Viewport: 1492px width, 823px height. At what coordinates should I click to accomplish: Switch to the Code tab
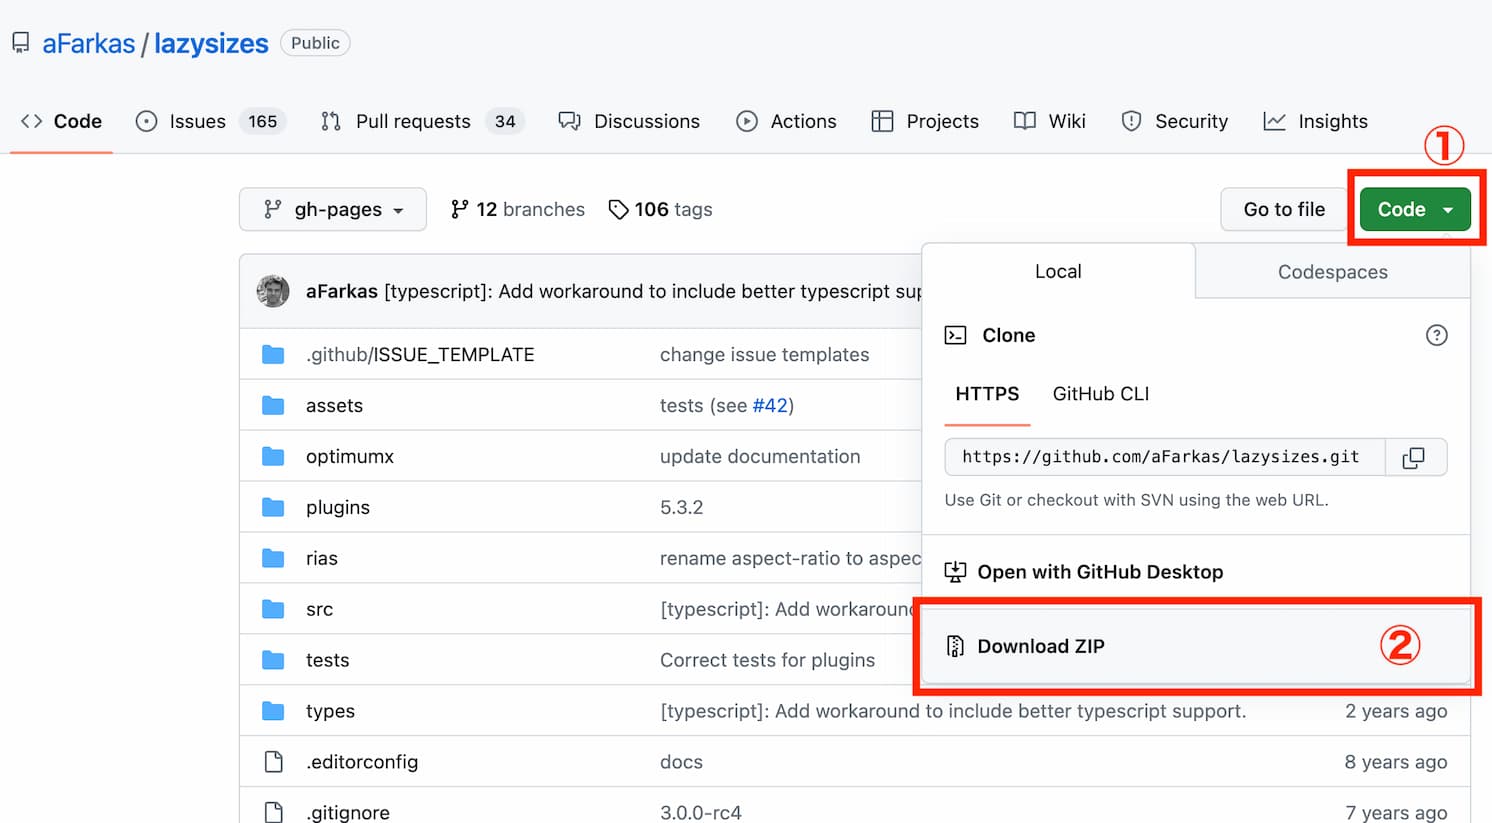(61, 121)
